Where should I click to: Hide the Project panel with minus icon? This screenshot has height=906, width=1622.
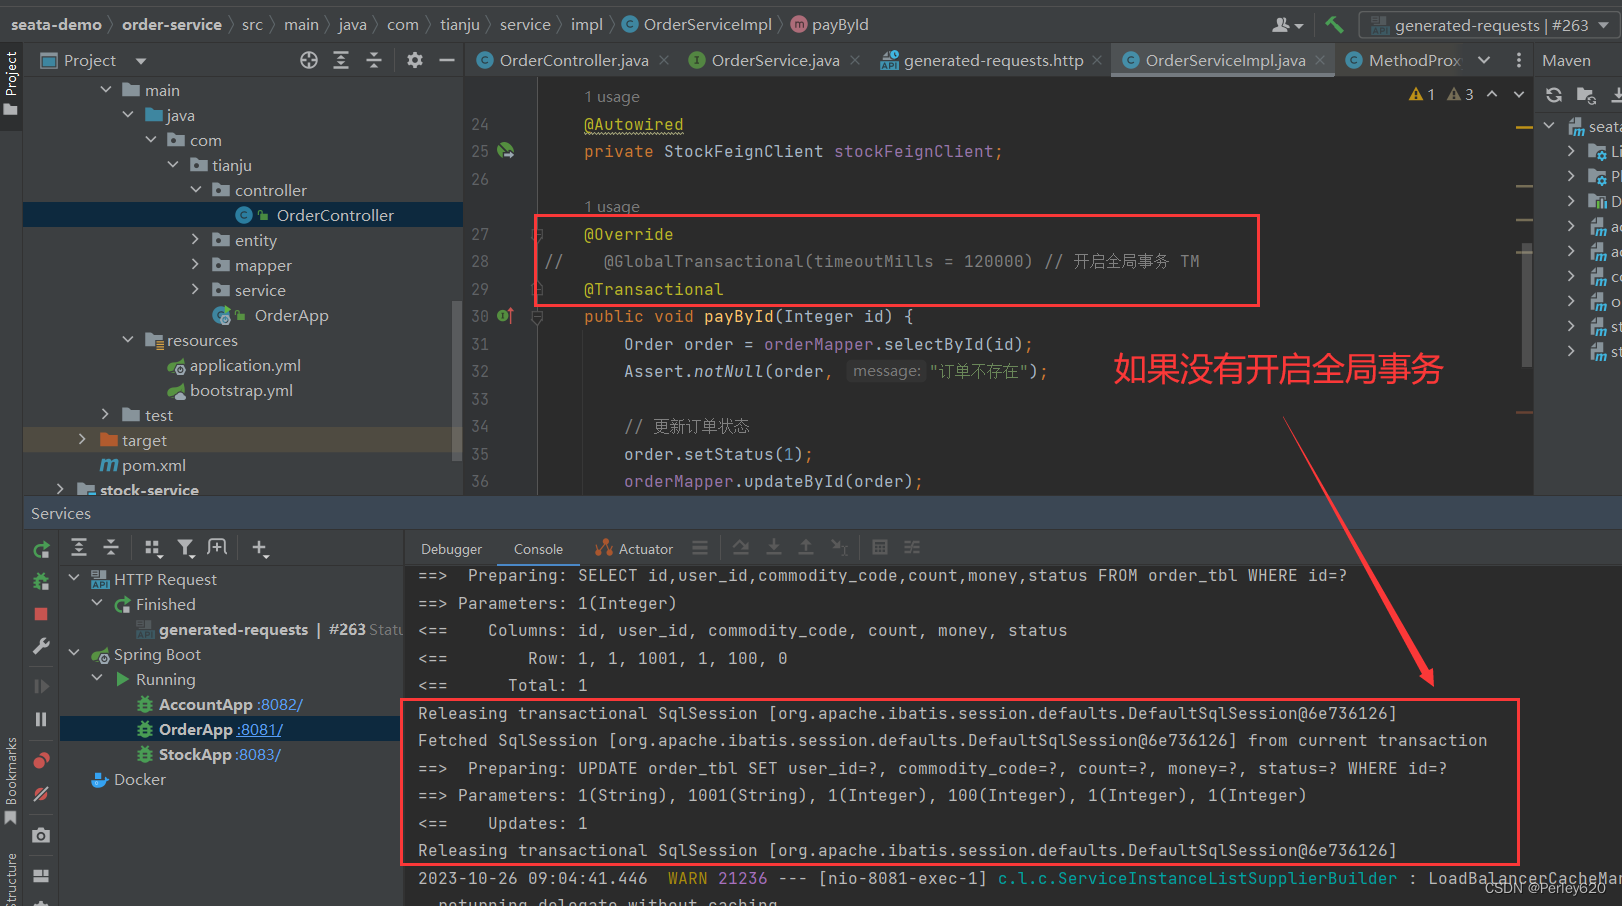447,60
